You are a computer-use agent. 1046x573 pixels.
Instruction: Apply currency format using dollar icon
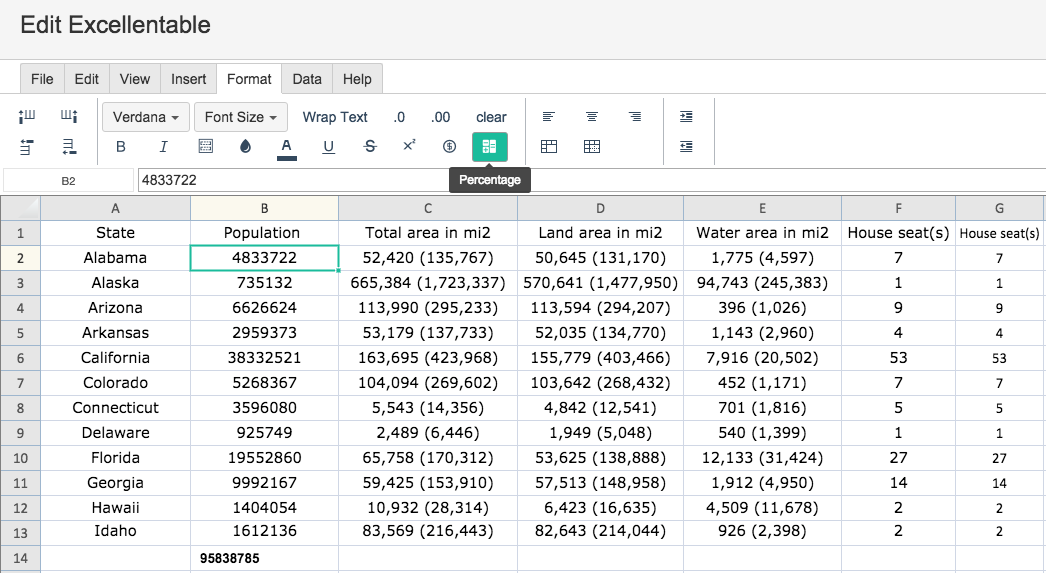(x=450, y=147)
